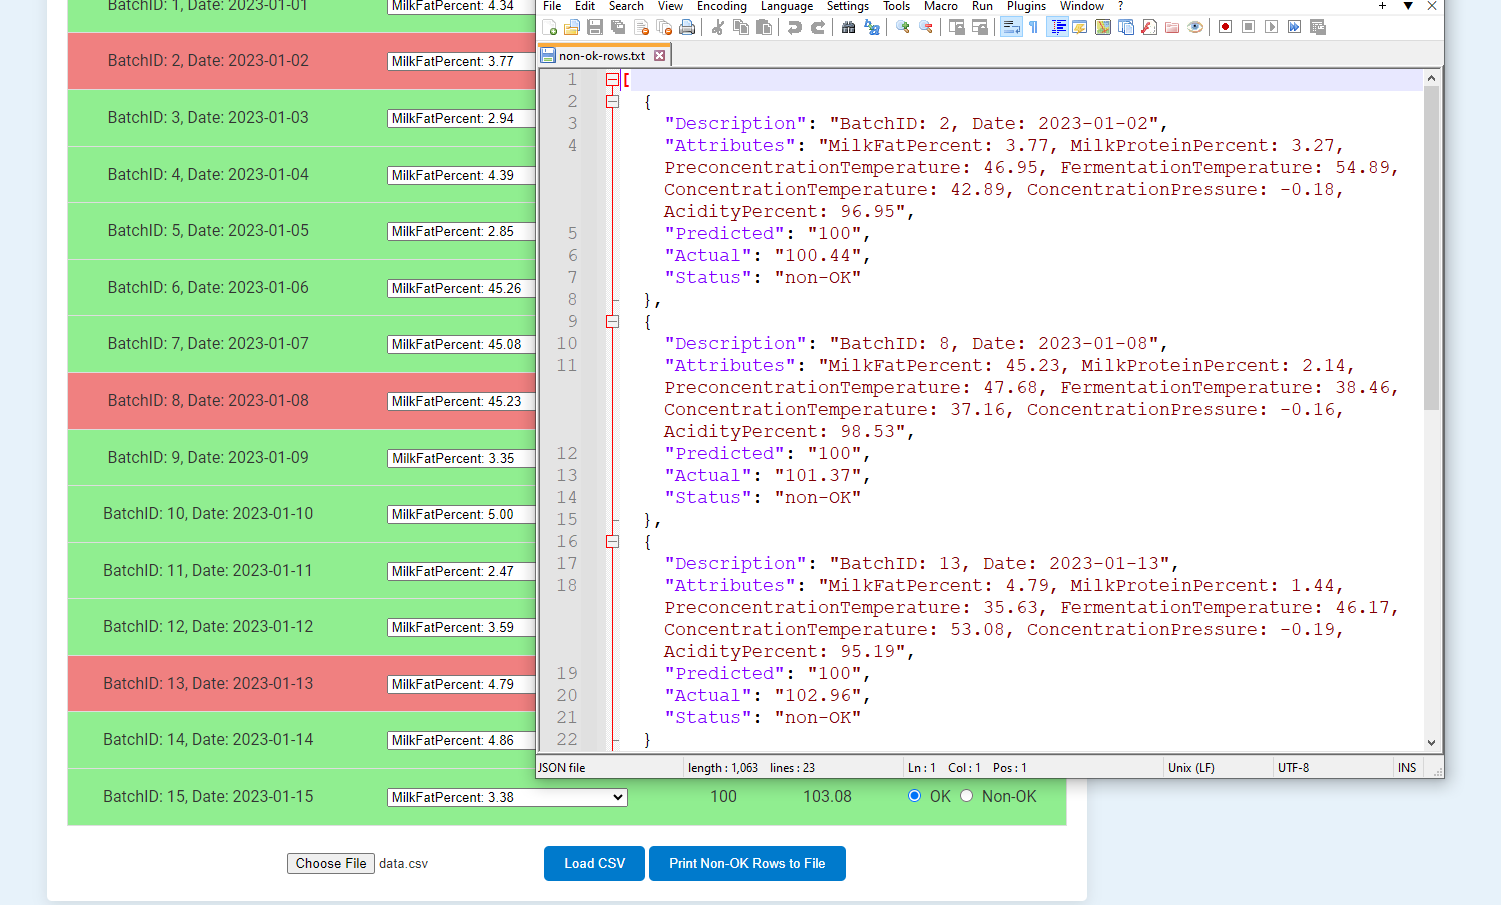The height and width of the screenshot is (905, 1501).
Task: Click the Print toolbar icon
Action: click(687, 27)
